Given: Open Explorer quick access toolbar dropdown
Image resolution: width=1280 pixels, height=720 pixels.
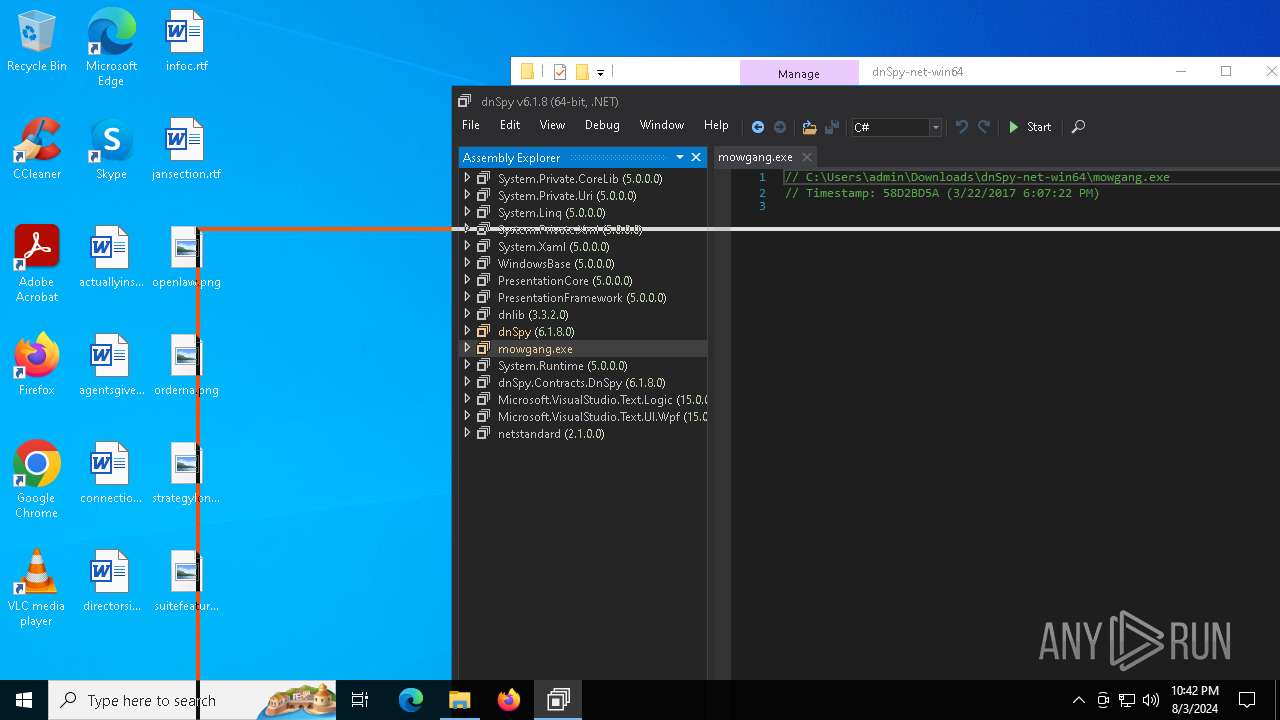Looking at the screenshot, I should (600, 72).
